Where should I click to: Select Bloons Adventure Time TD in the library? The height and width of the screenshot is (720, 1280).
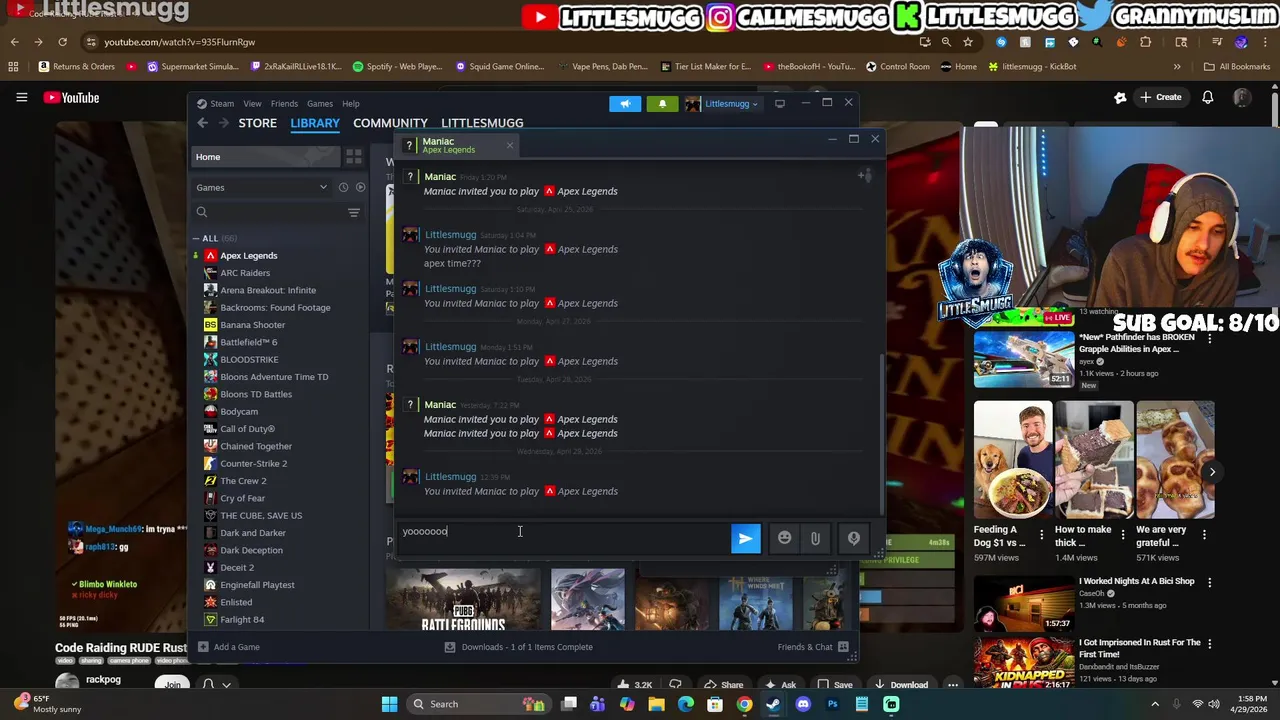tap(274, 377)
